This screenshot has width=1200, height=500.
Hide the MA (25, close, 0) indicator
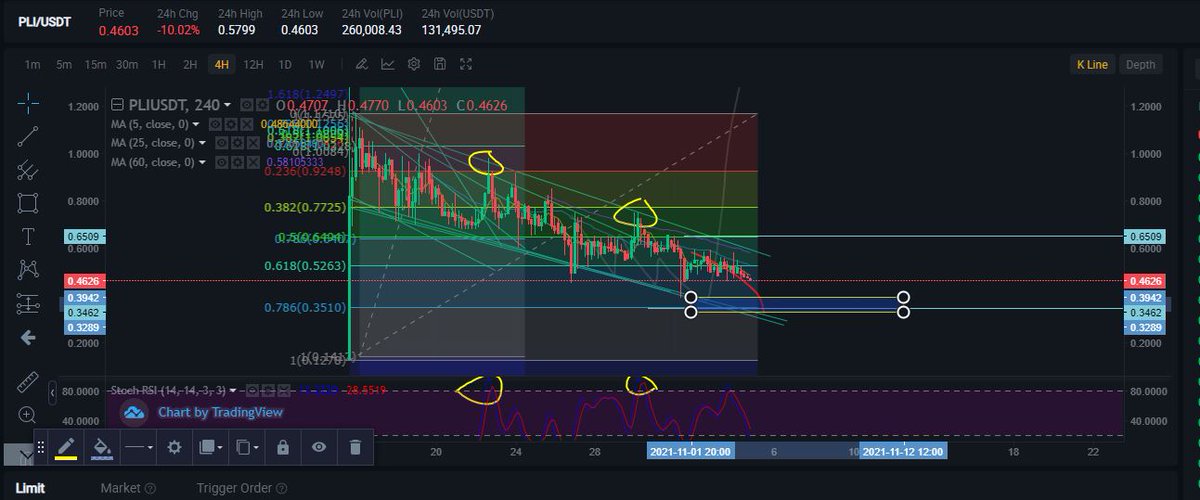click(221, 143)
